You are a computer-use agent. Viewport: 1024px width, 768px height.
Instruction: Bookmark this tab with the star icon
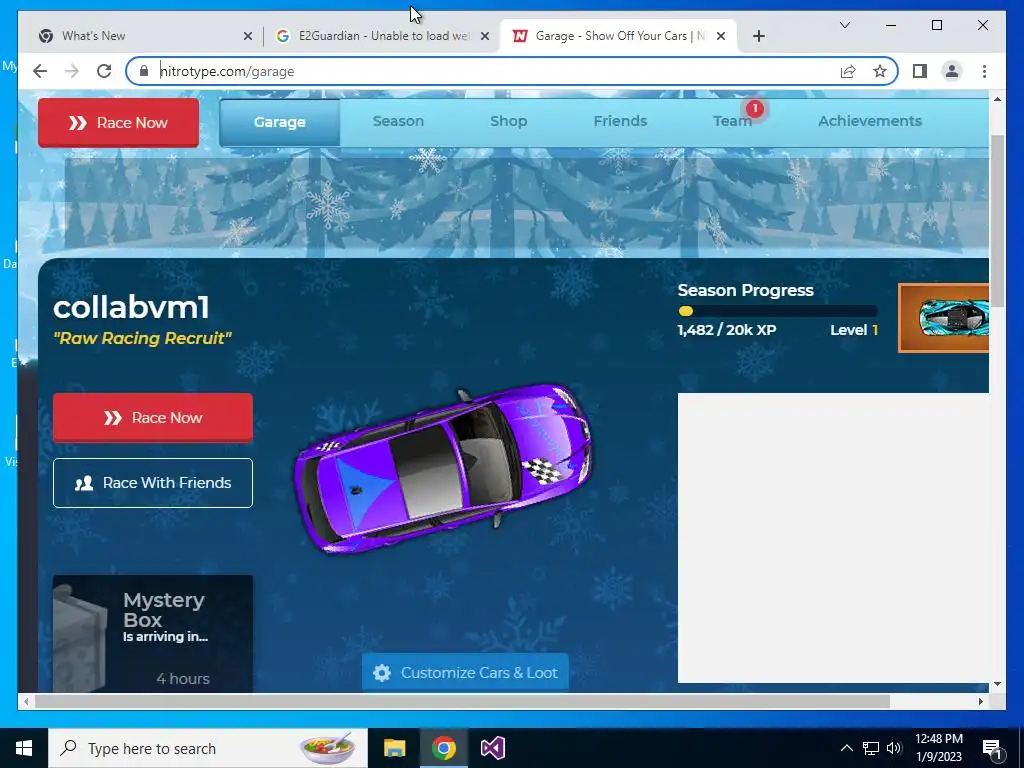pyautogui.click(x=880, y=71)
